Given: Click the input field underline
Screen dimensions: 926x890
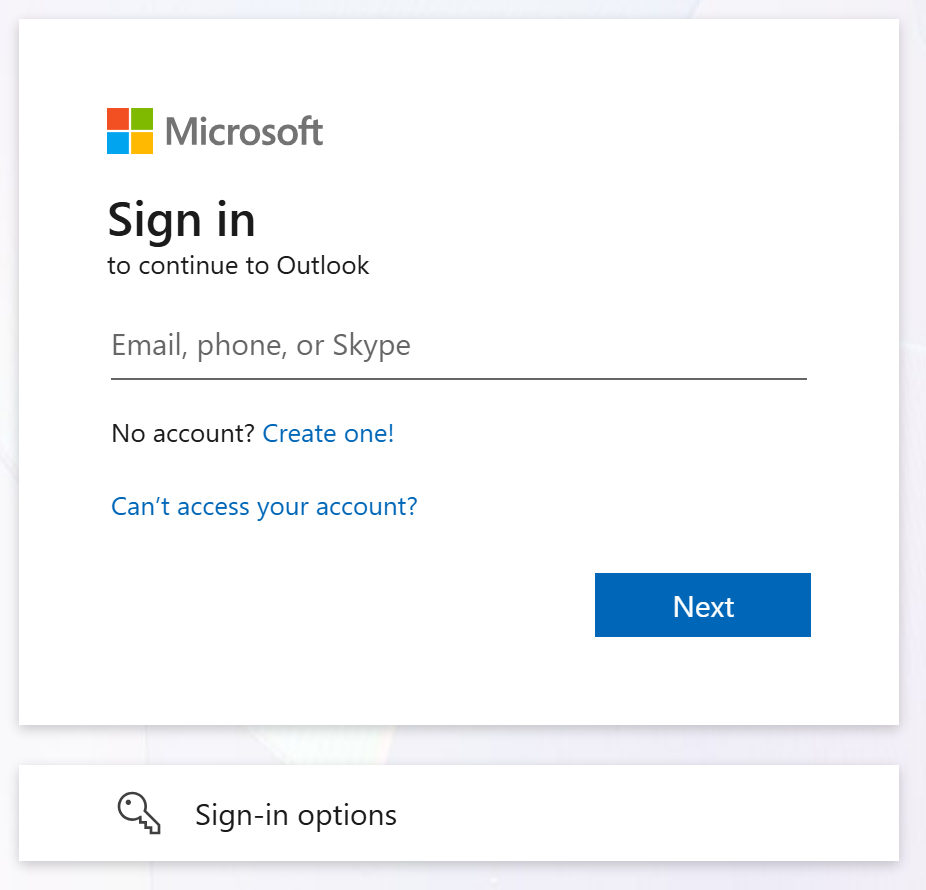Looking at the screenshot, I should tap(458, 378).
